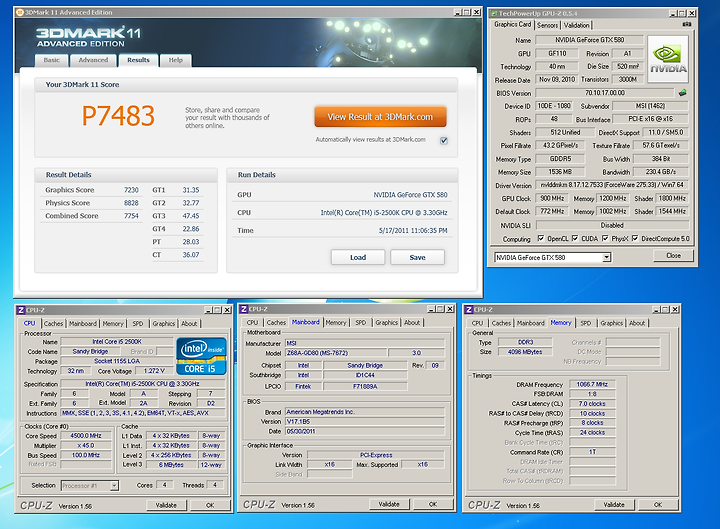Click the 3DMark 11 title bar icon

point(20,12)
